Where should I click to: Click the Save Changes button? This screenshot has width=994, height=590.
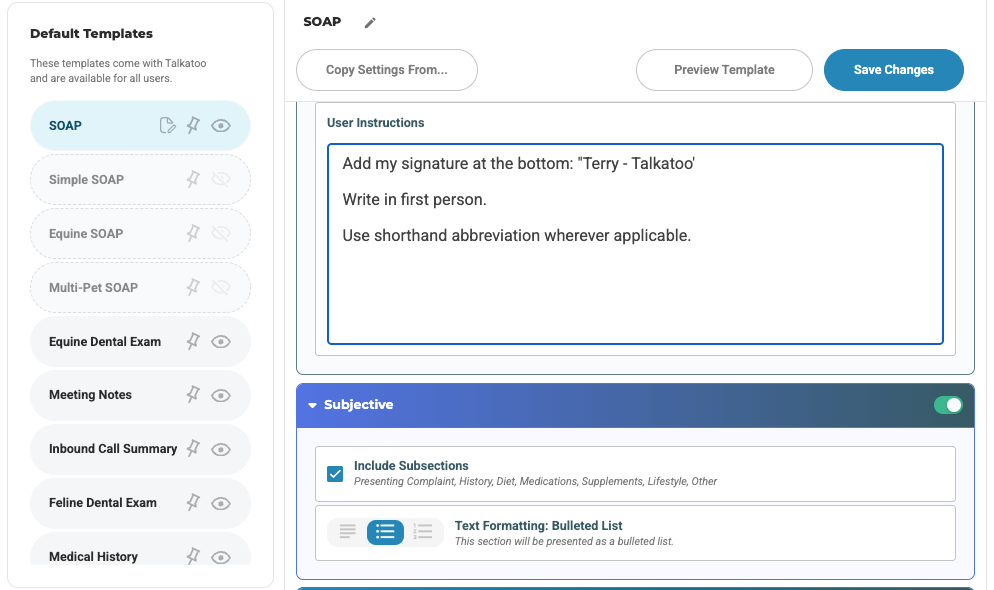pyautogui.click(x=894, y=70)
